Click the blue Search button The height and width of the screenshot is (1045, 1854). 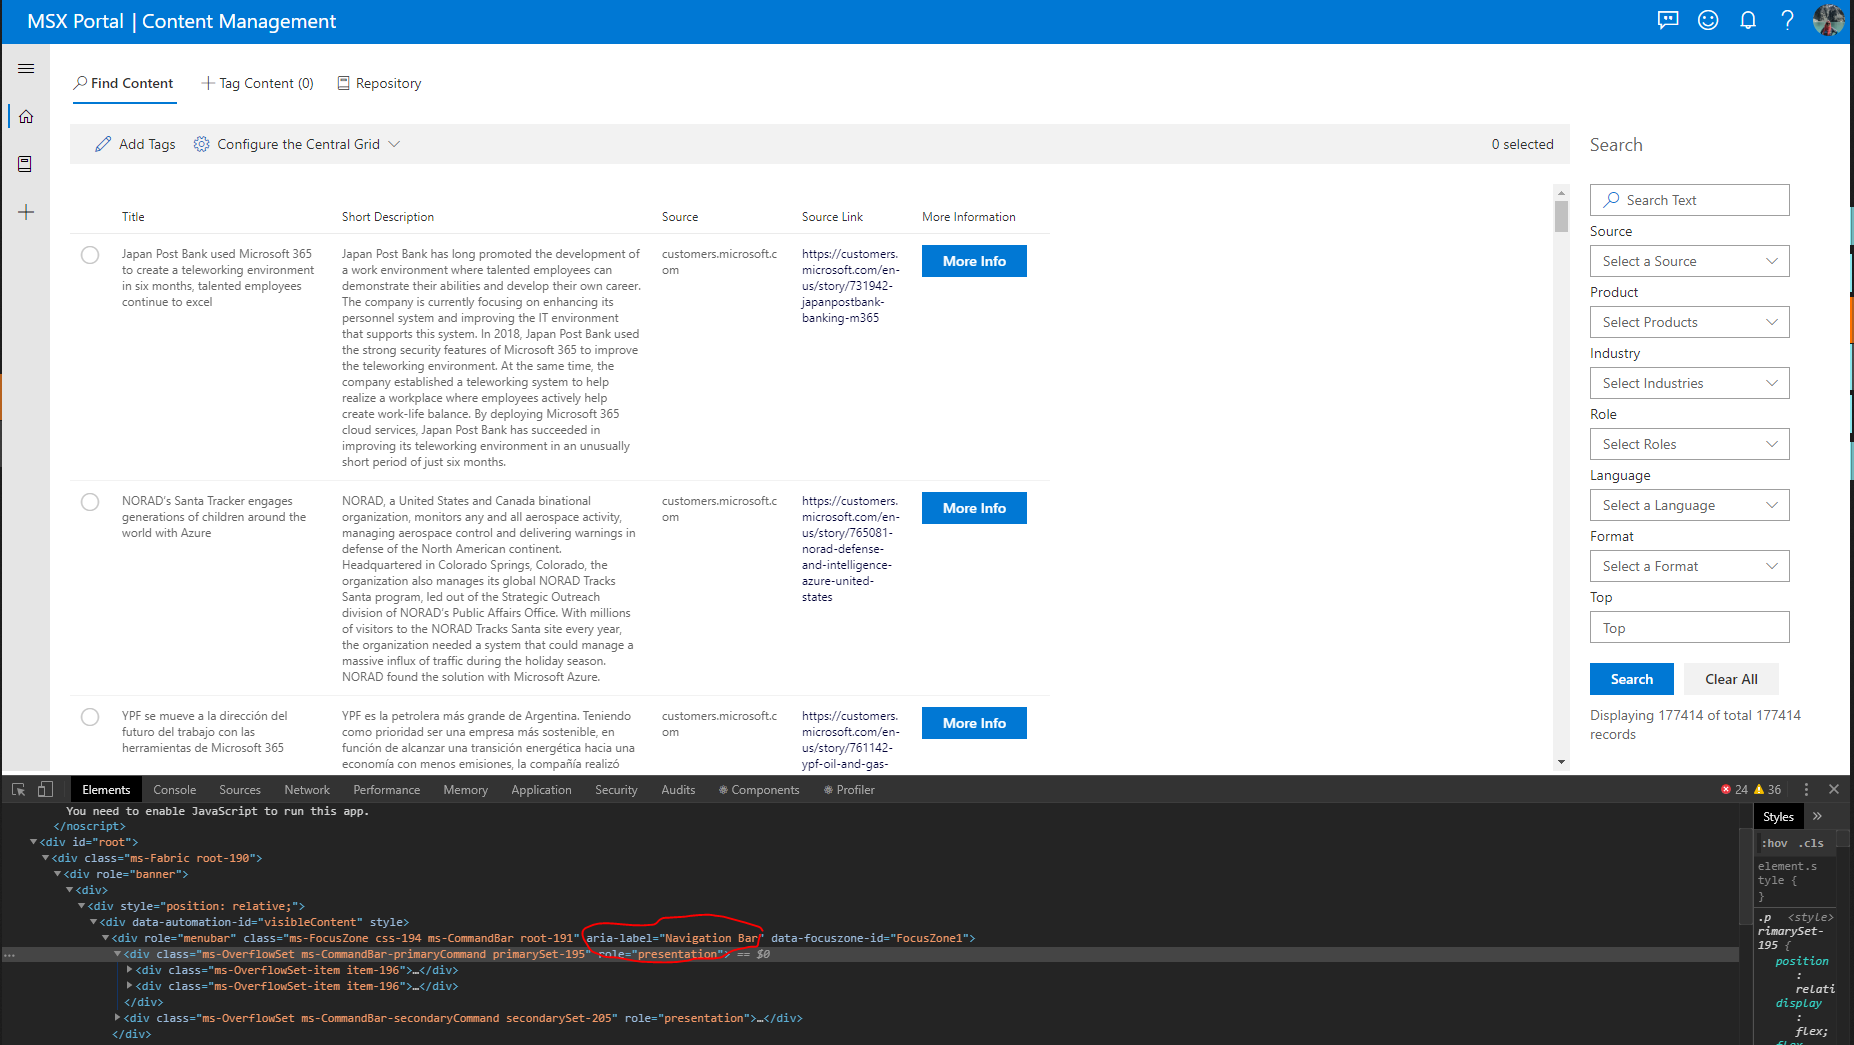pos(1632,679)
